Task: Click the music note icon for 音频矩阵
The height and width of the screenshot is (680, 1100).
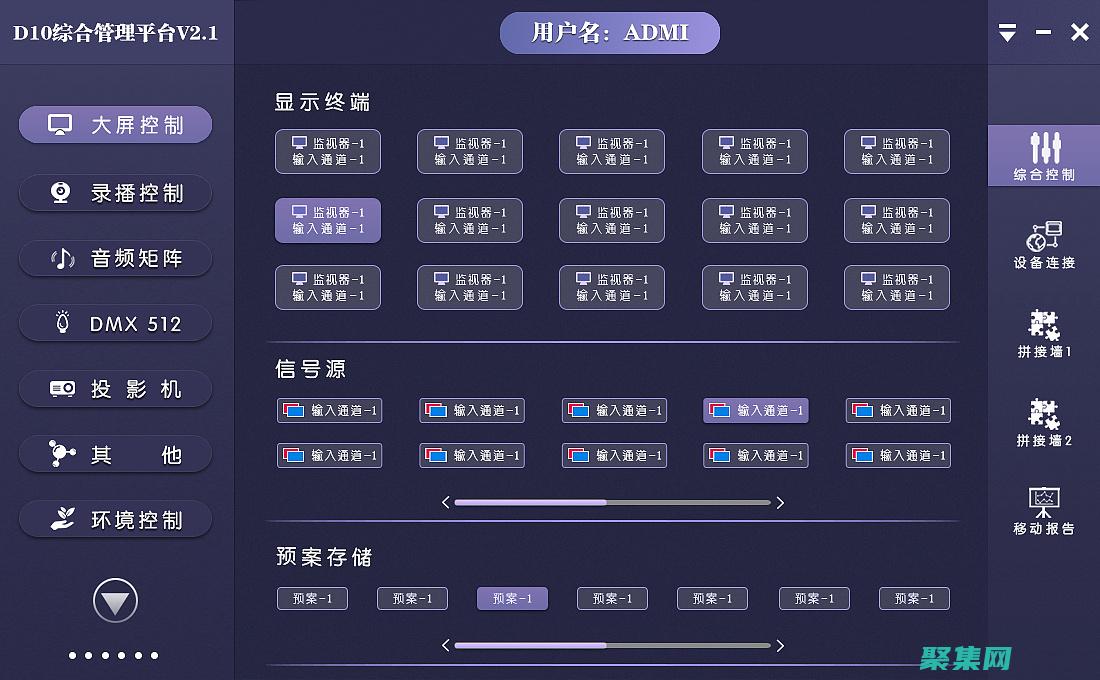Action: [64, 258]
